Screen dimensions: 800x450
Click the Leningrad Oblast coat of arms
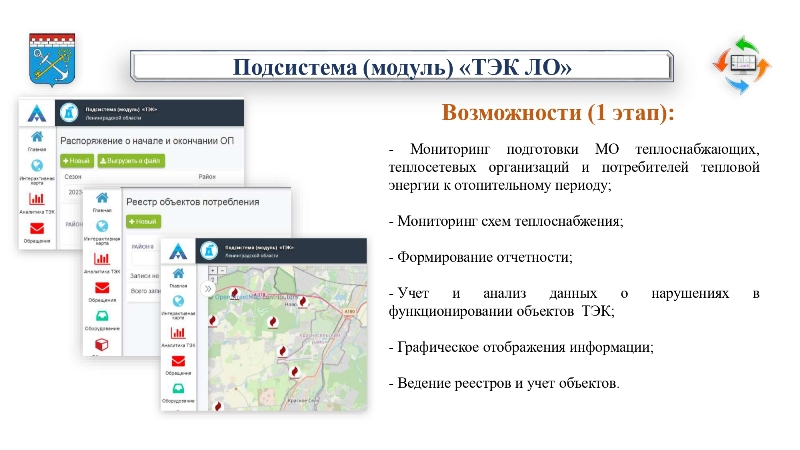[52, 60]
